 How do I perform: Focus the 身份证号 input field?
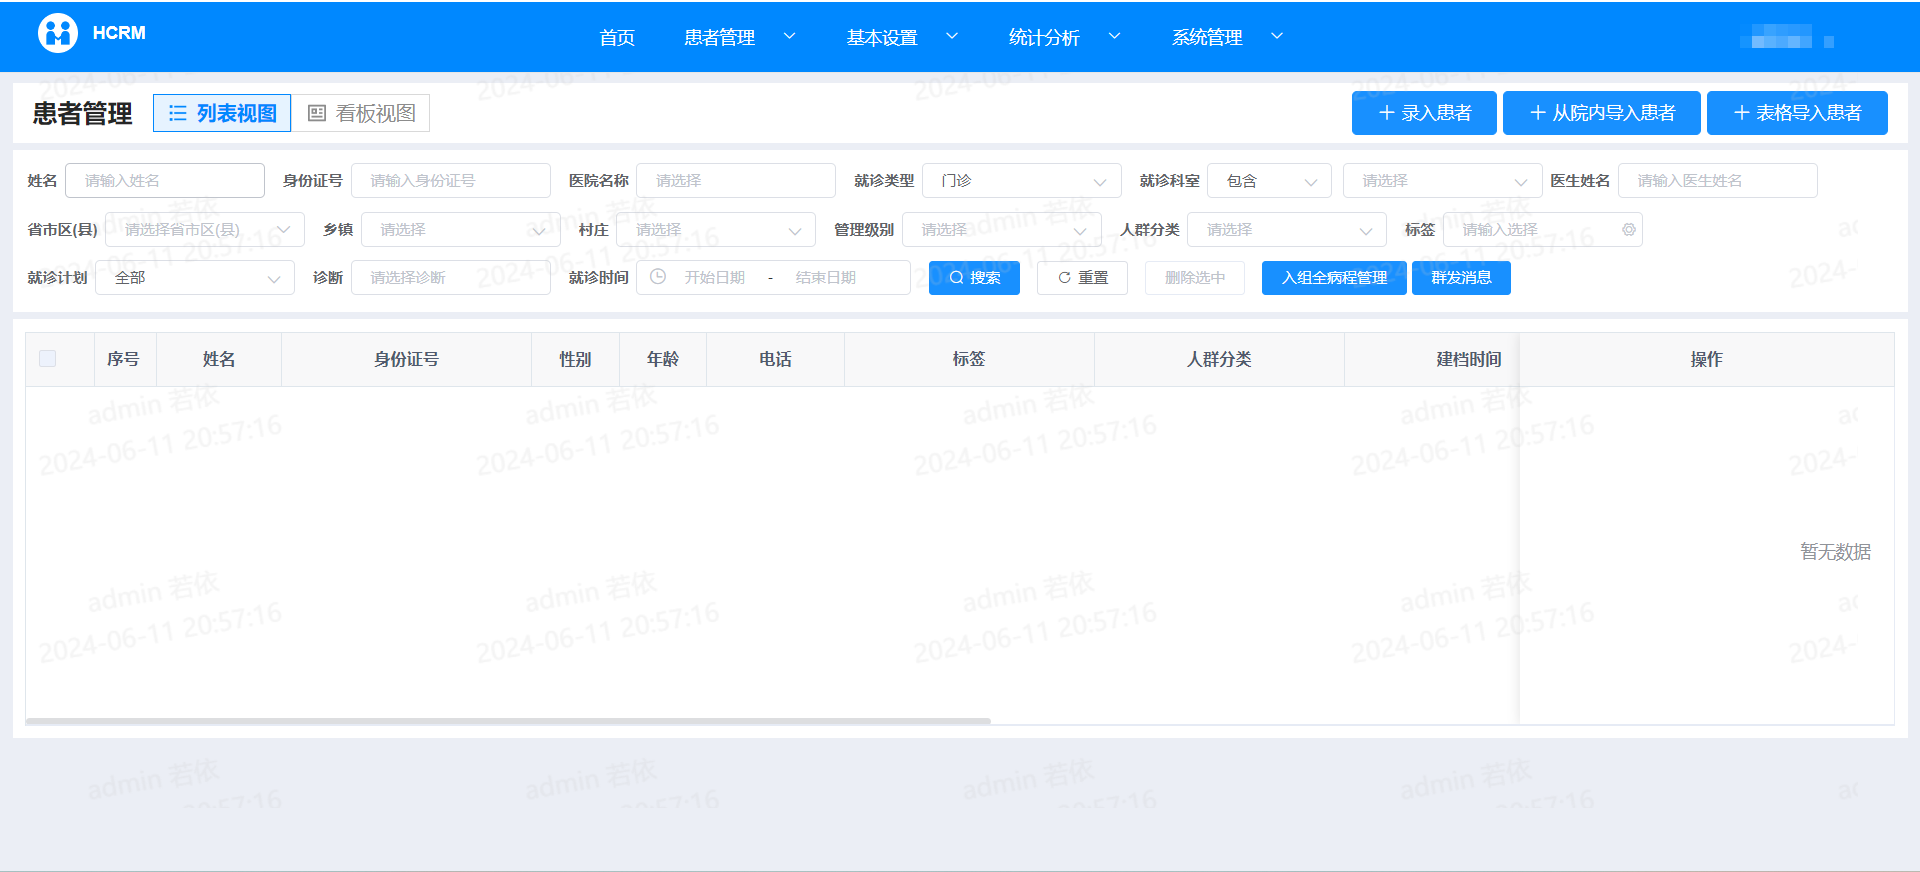pyautogui.click(x=451, y=181)
